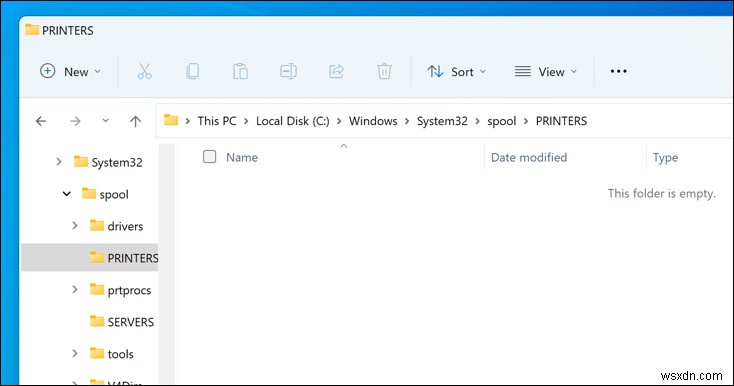Select System32 folder in navigation pane
This screenshot has height=386, width=734.
[108, 162]
